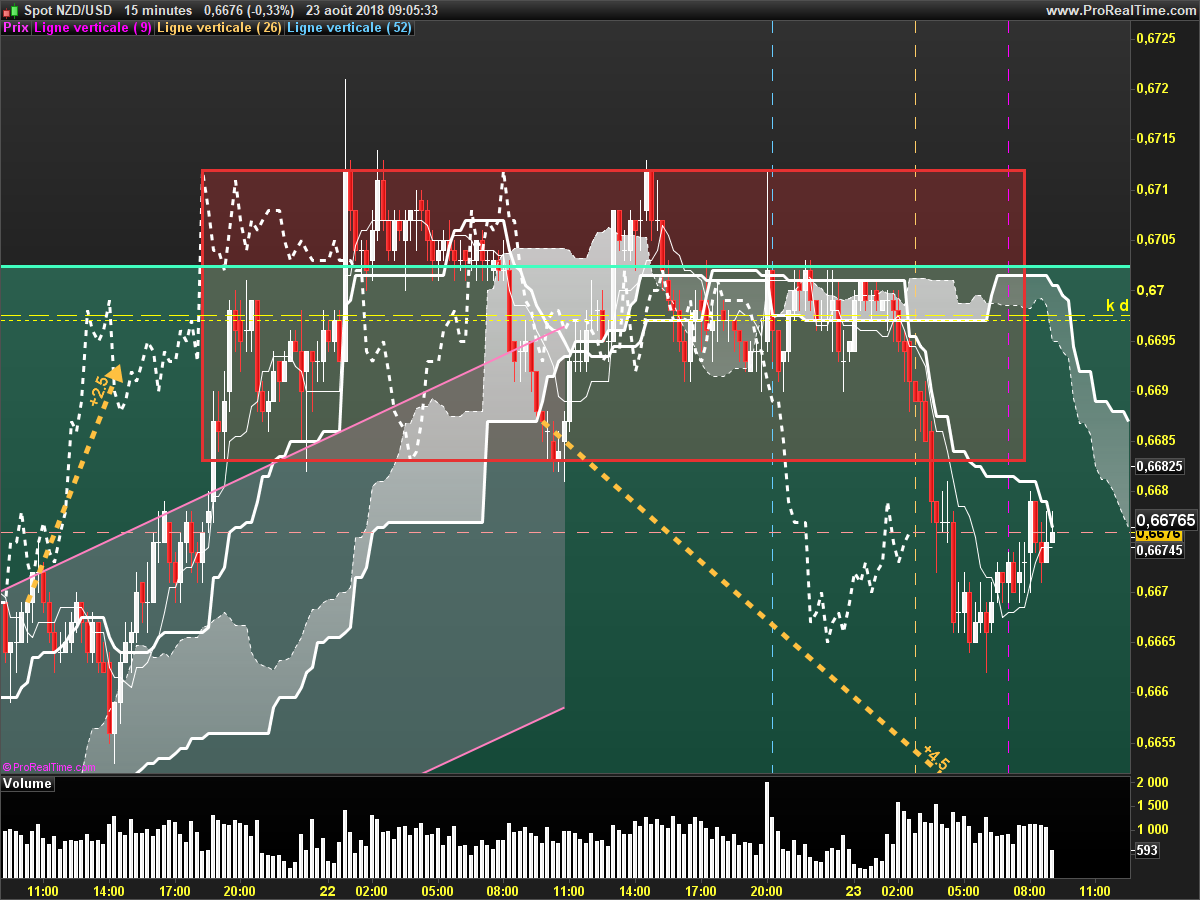Select the 593 volume value label
Viewport: 1200px width, 900px height.
coord(1148,850)
